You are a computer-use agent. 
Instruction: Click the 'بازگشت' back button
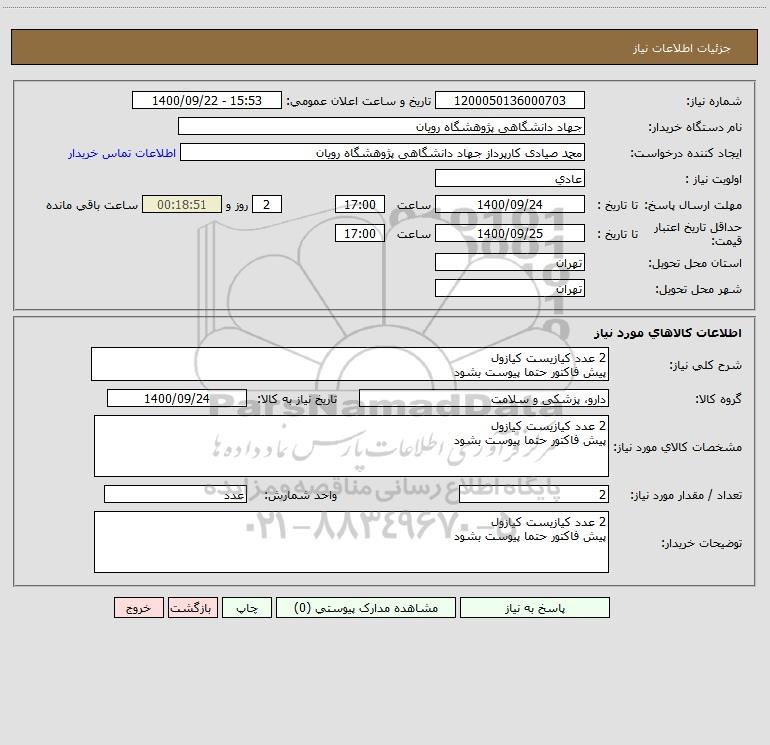click(x=192, y=607)
